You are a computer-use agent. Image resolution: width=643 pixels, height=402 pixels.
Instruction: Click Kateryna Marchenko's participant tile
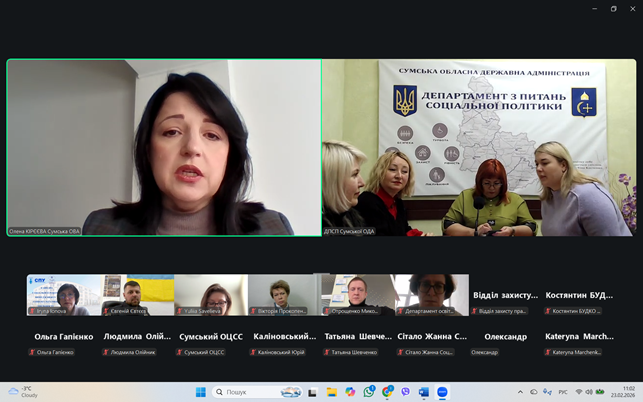pyautogui.click(x=578, y=342)
